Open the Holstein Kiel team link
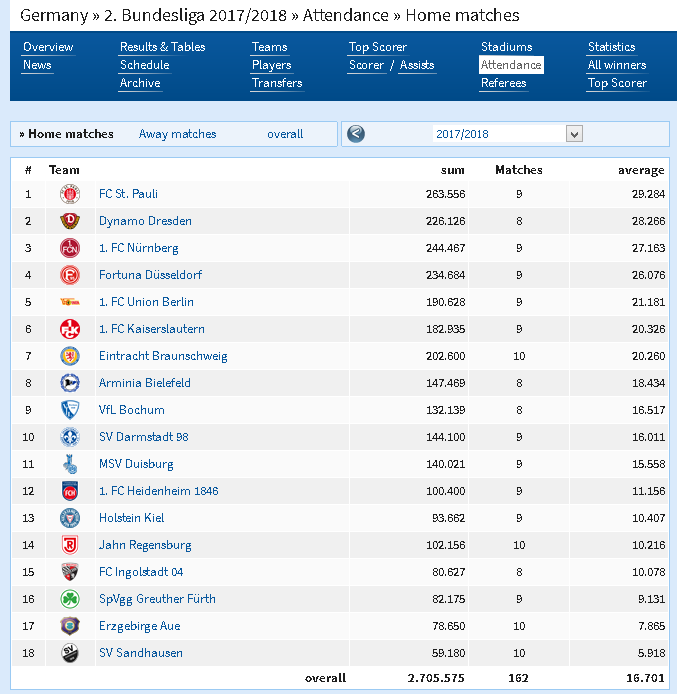This screenshot has width=677, height=694. 131,518
